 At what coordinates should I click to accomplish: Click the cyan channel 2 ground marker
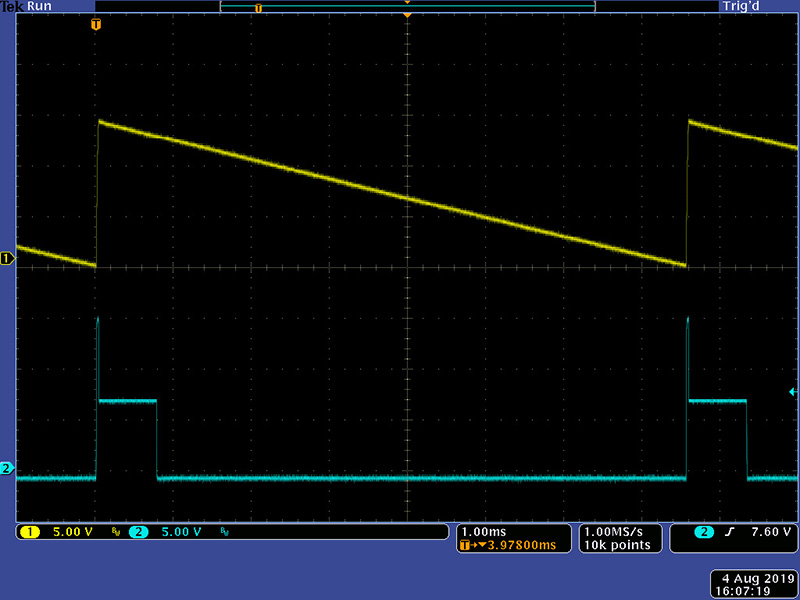coord(7,468)
